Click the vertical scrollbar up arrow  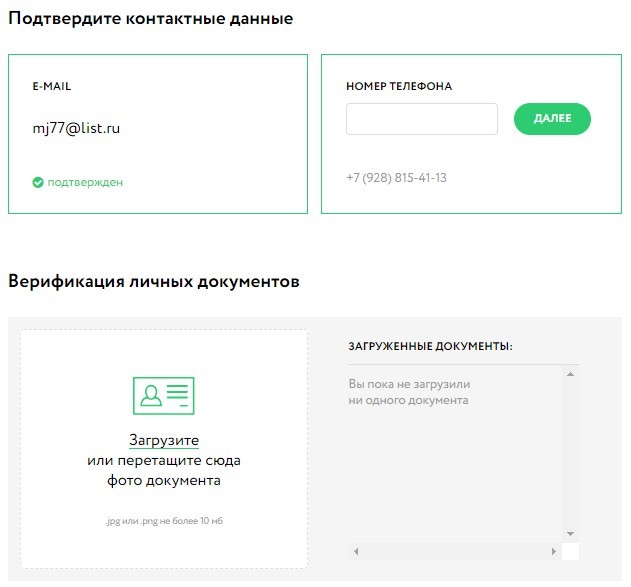[x=570, y=374]
